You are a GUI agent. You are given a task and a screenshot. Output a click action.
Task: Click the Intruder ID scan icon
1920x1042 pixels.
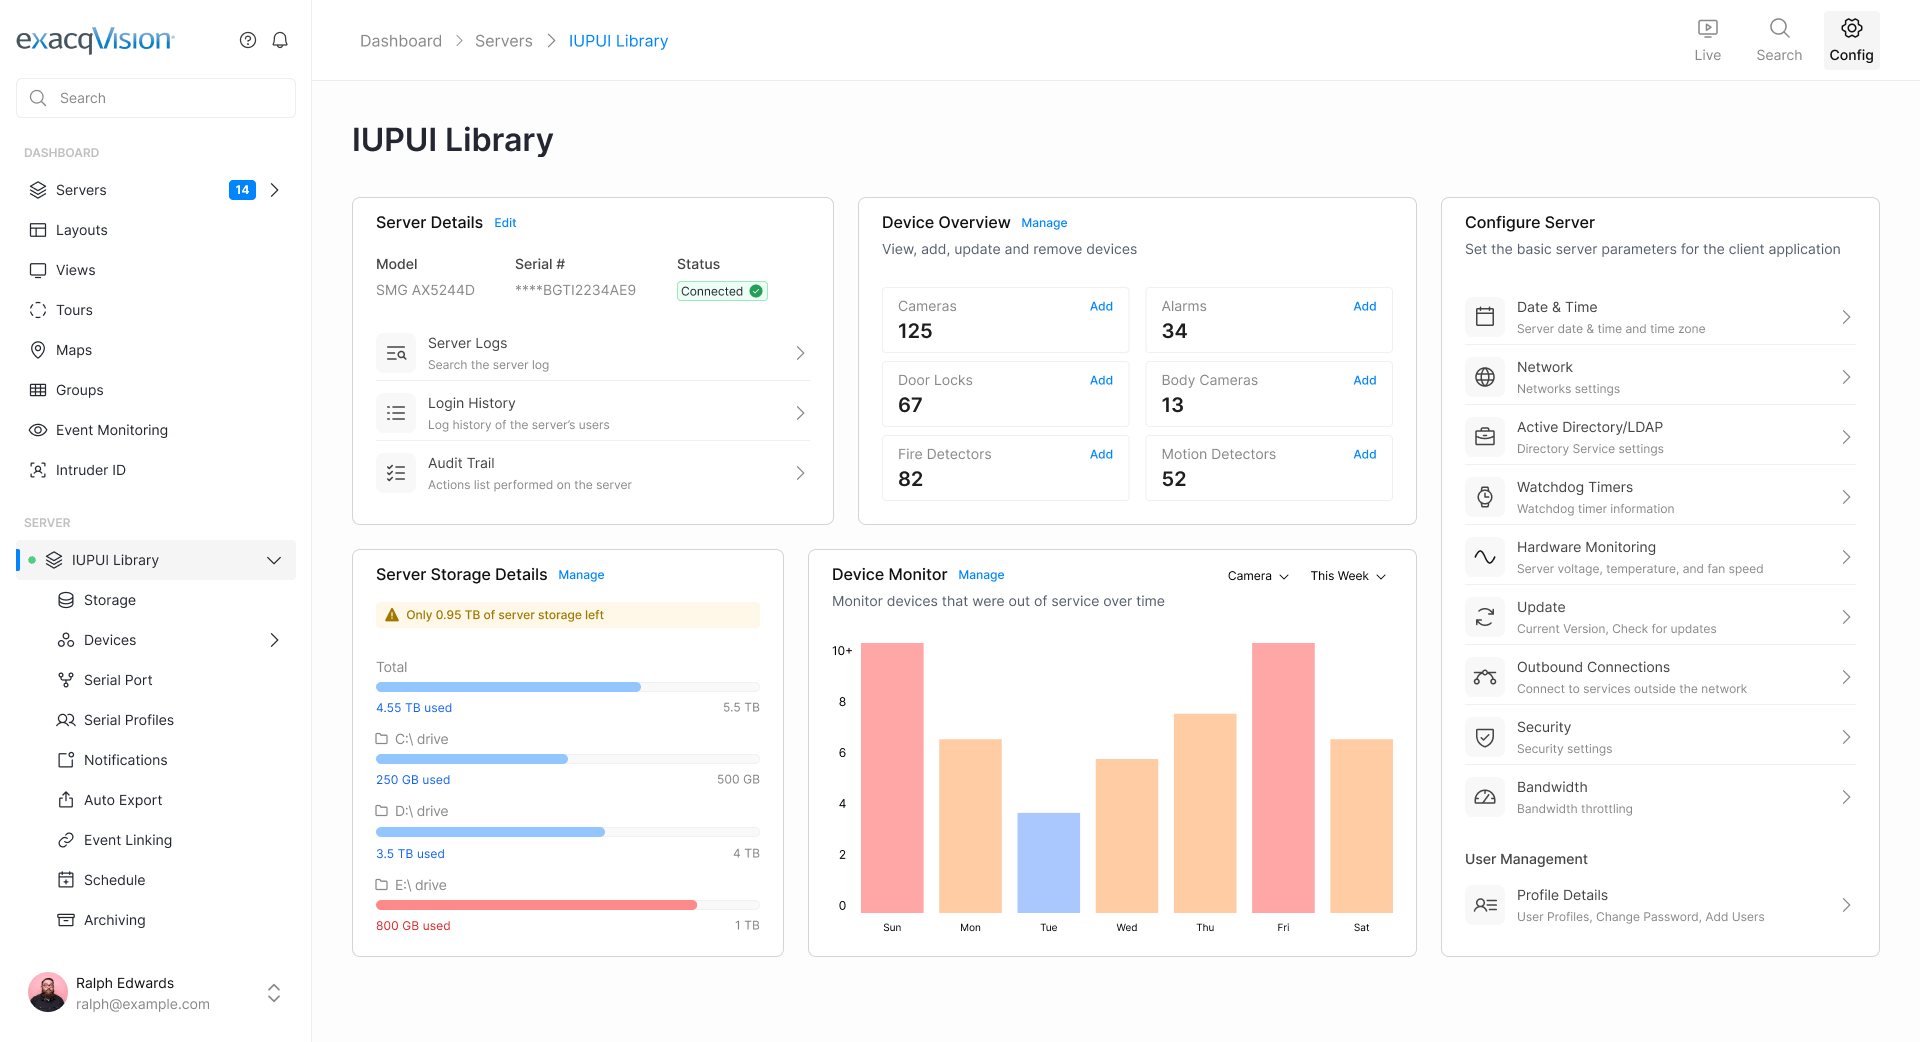38,470
